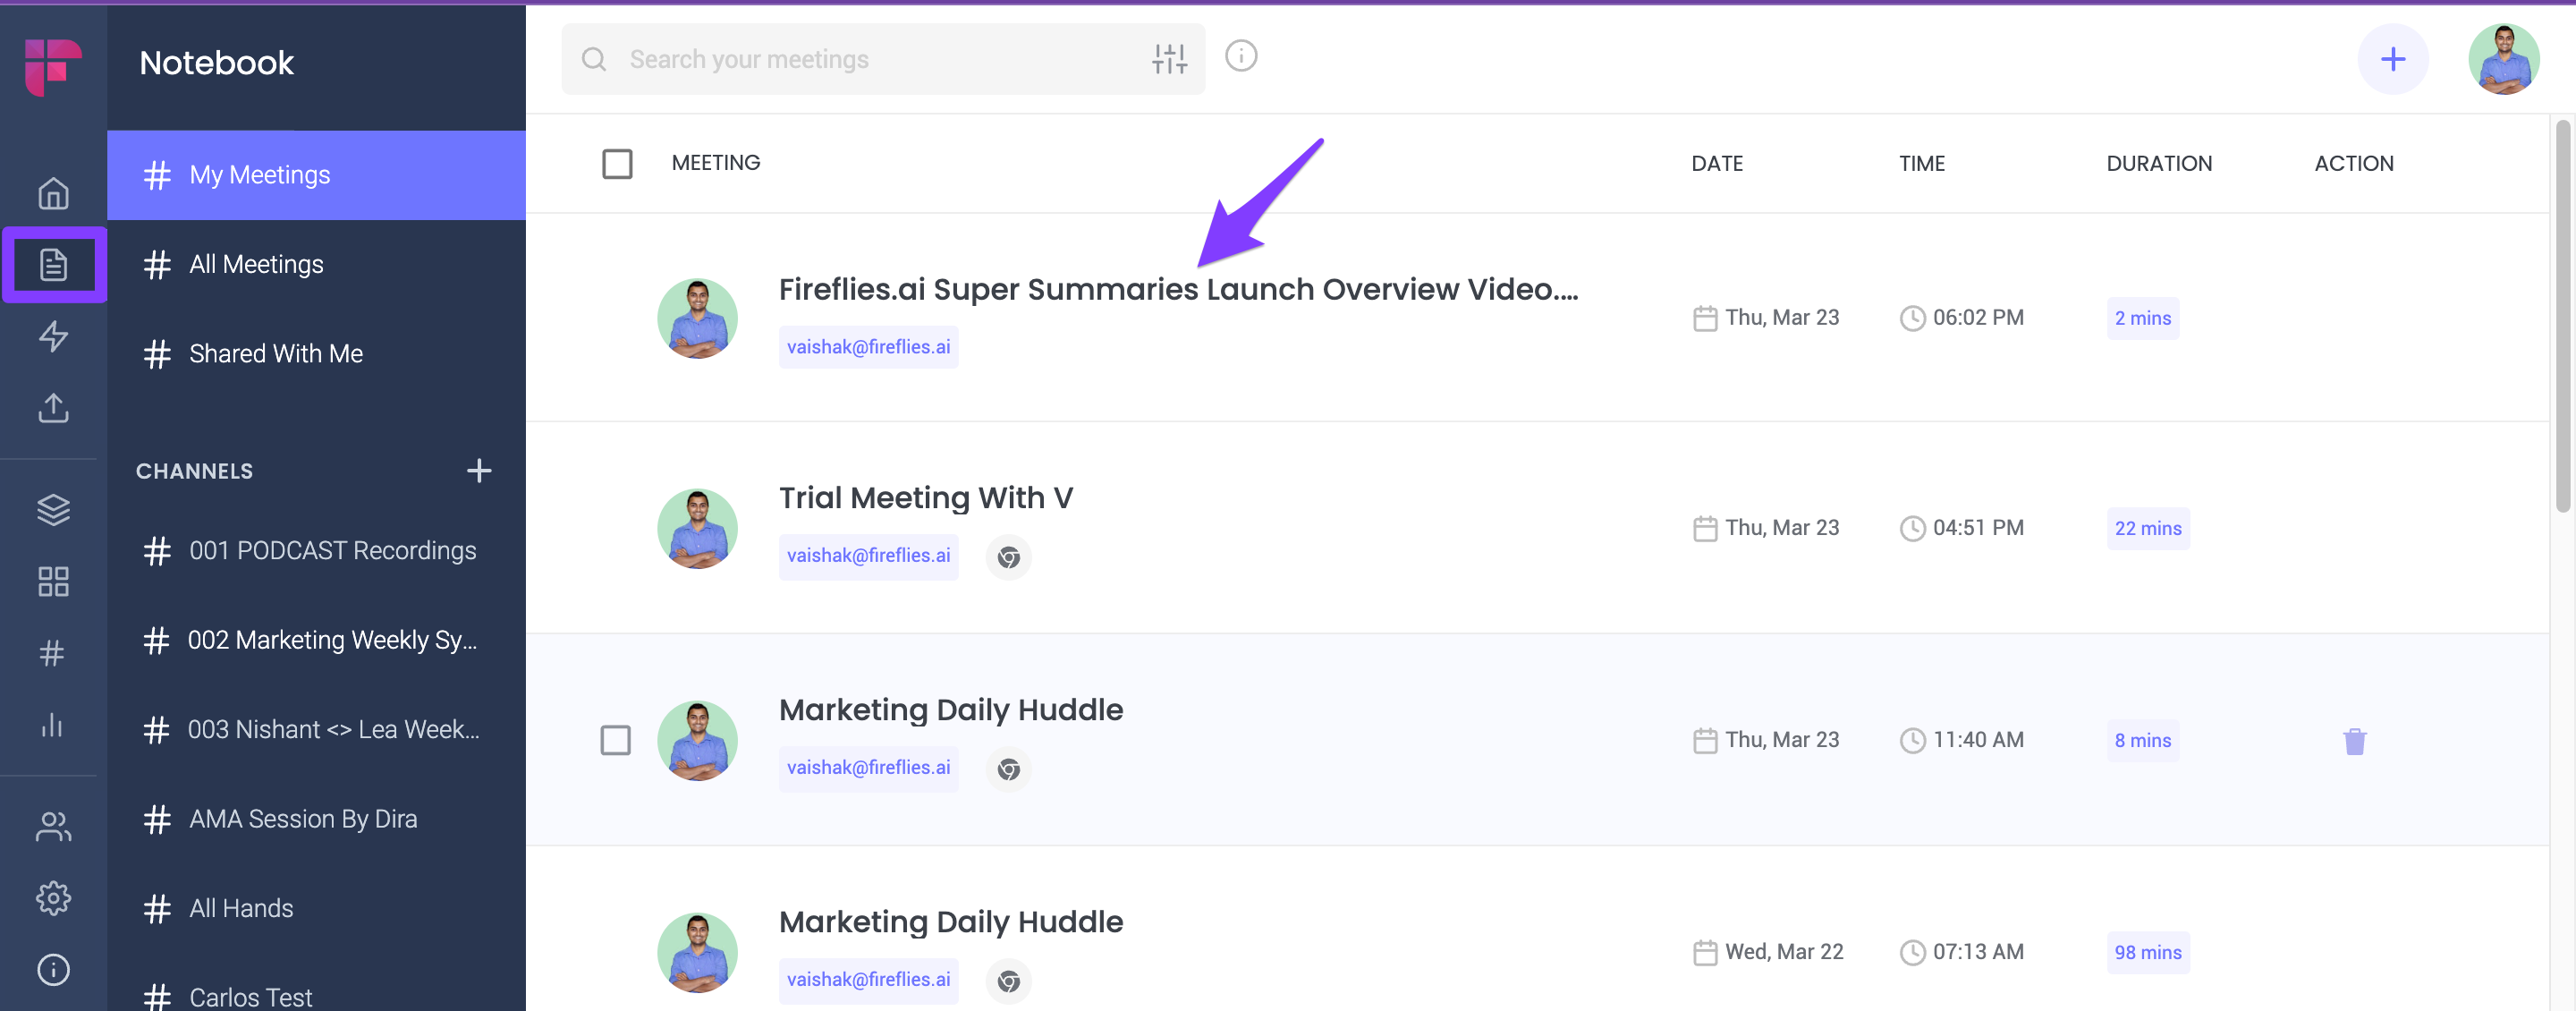2576x1011 pixels.
Task: Click vaishak@fireflies.ai tag on Wed Mar 22 huddle
Action: (x=868, y=979)
